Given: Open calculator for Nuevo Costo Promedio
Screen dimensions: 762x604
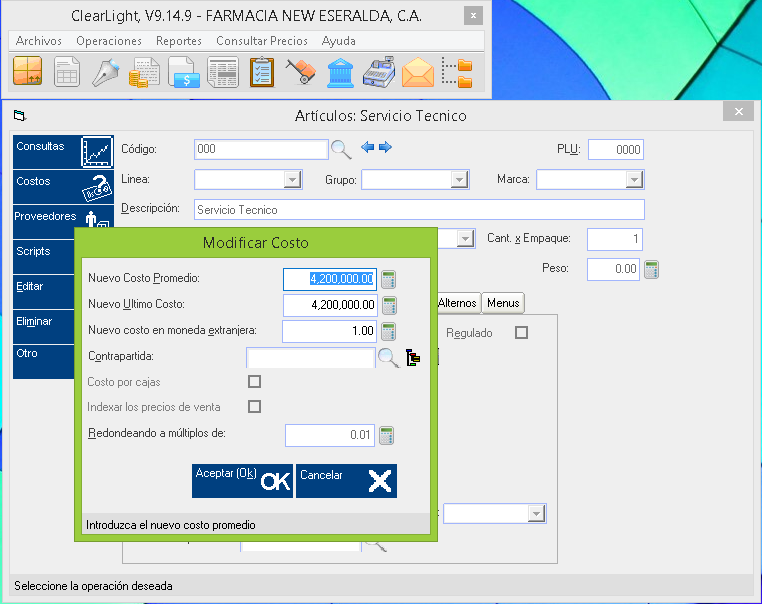Looking at the screenshot, I should [x=388, y=279].
